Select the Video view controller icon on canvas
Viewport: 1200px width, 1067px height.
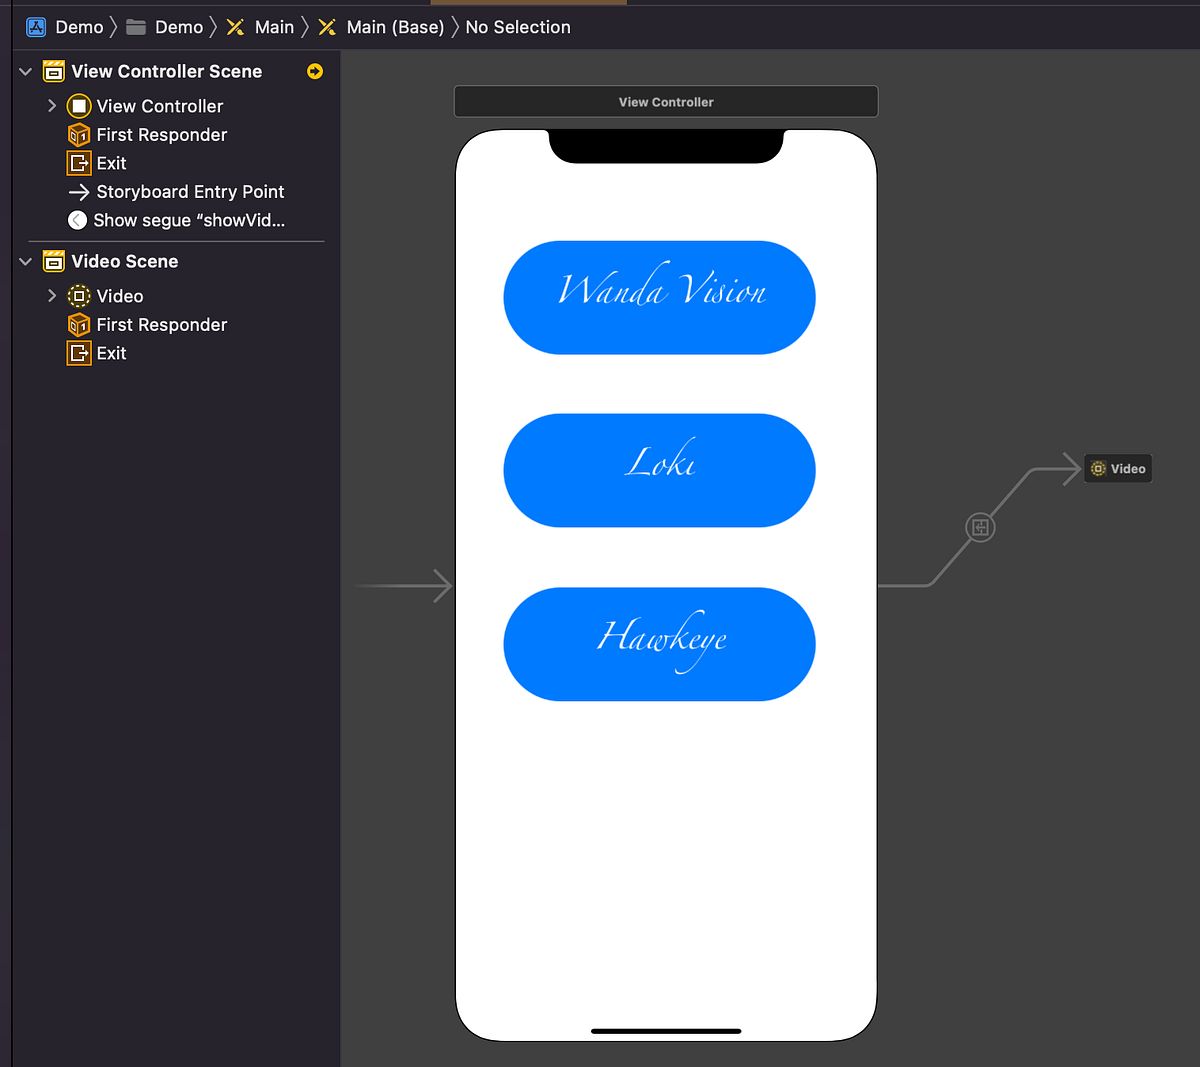tap(1118, 468)
